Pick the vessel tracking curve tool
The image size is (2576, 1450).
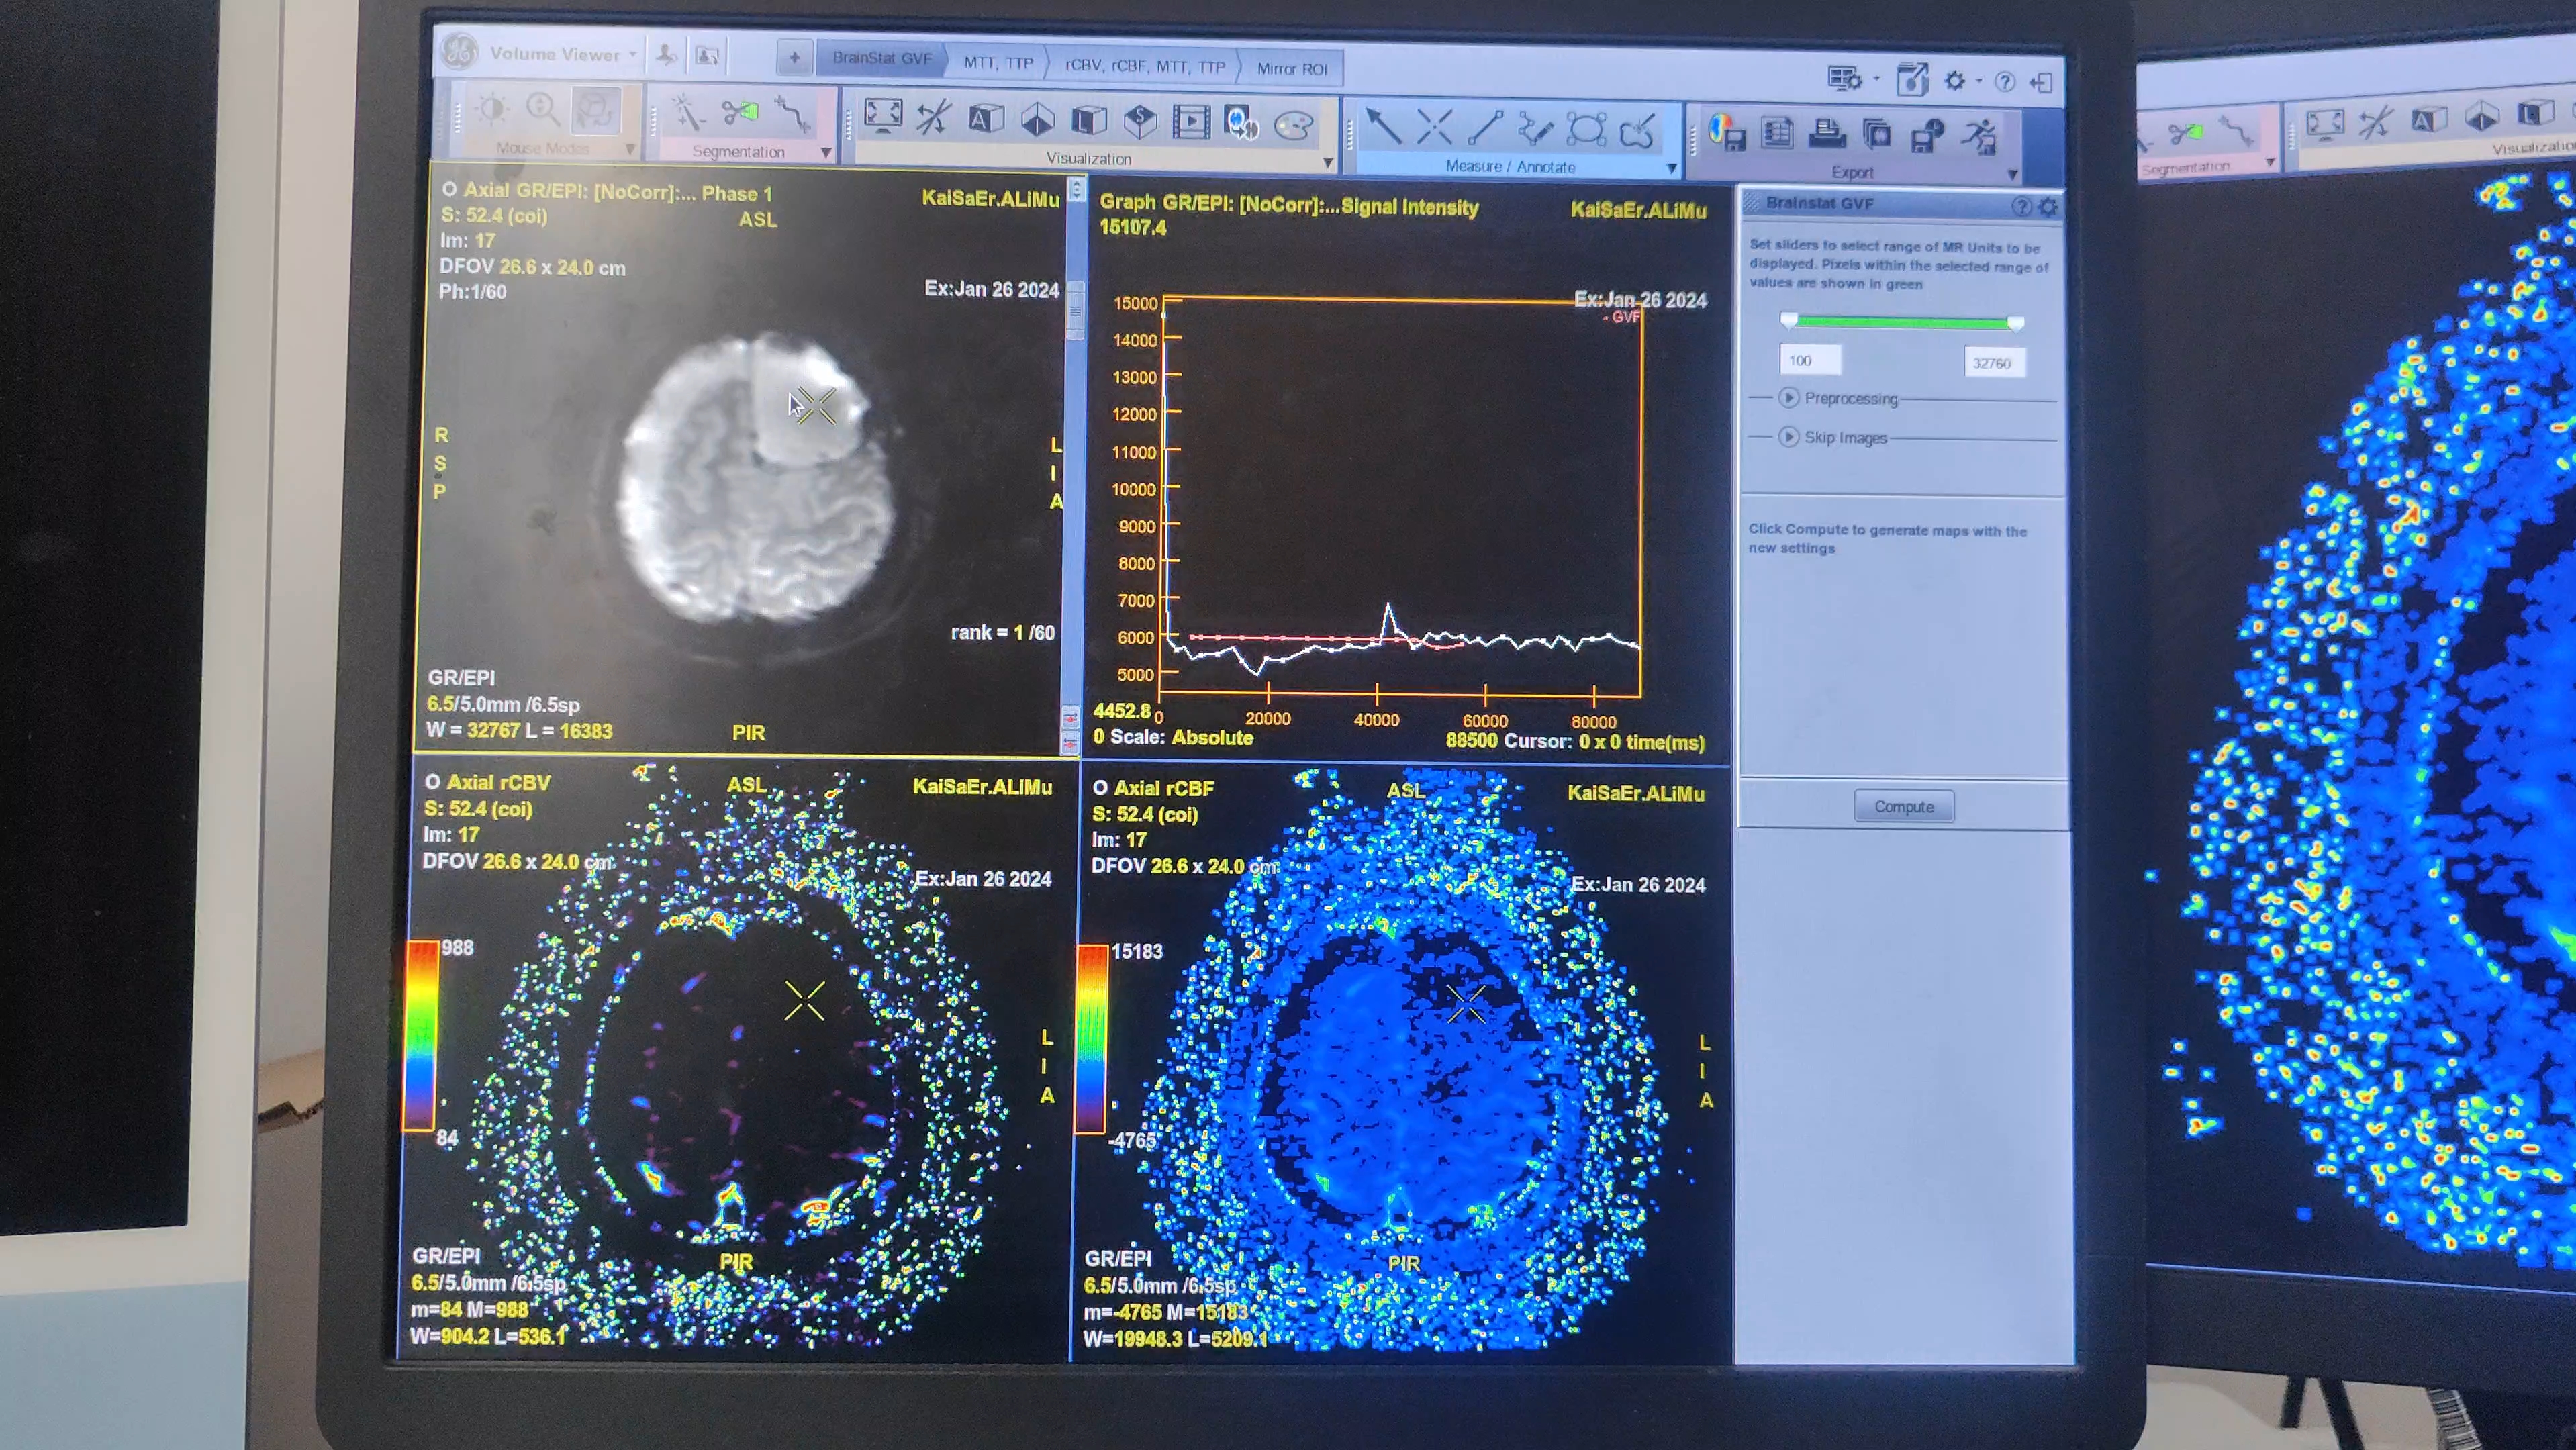point(792,114)
